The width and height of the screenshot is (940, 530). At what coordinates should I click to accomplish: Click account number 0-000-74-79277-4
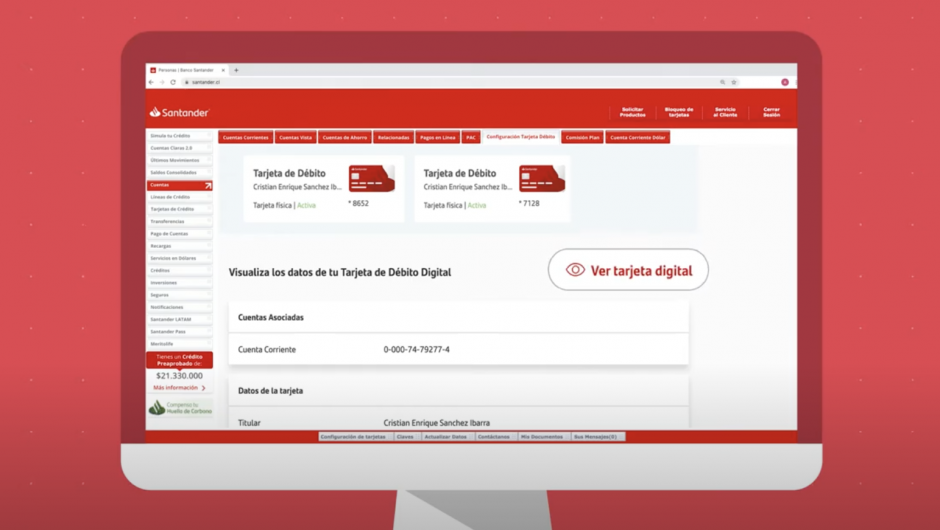pos(417,350)
